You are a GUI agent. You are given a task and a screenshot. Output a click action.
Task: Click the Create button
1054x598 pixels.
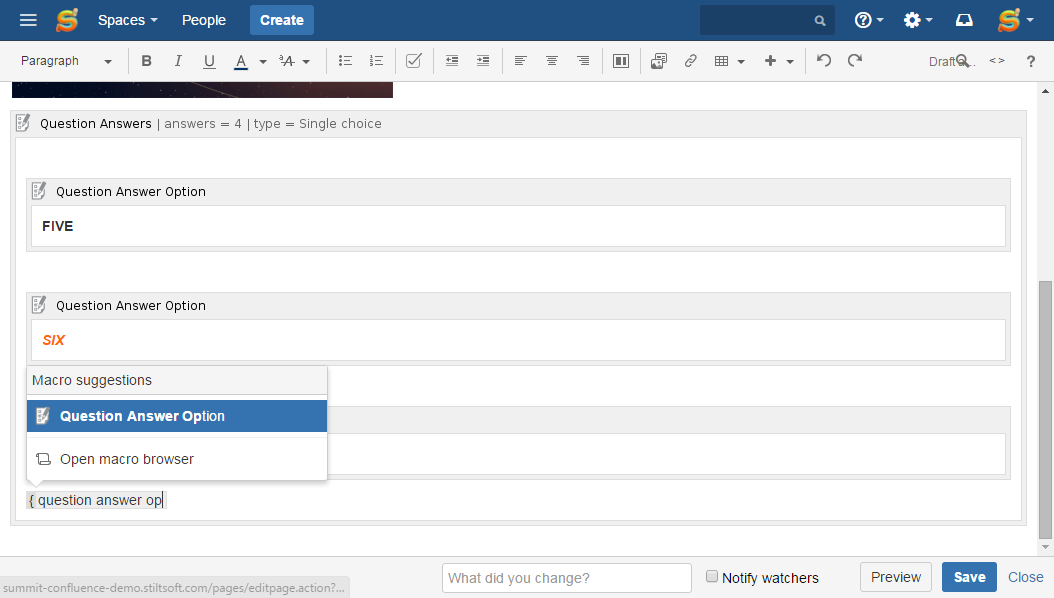[282, 20]
